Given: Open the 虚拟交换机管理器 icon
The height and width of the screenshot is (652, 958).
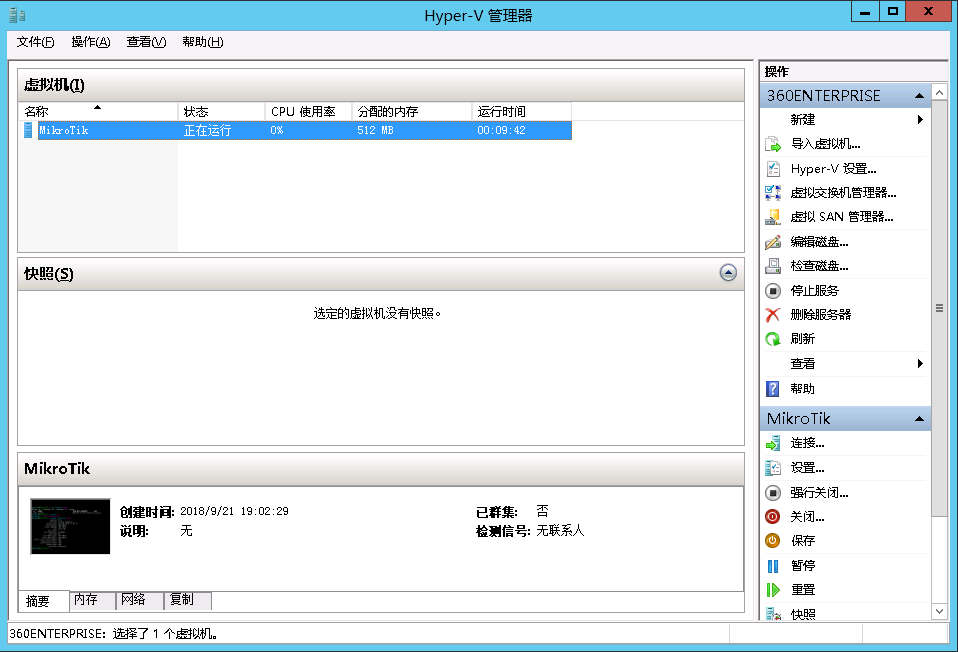Looking at the screenshot, I should point(773,192).
